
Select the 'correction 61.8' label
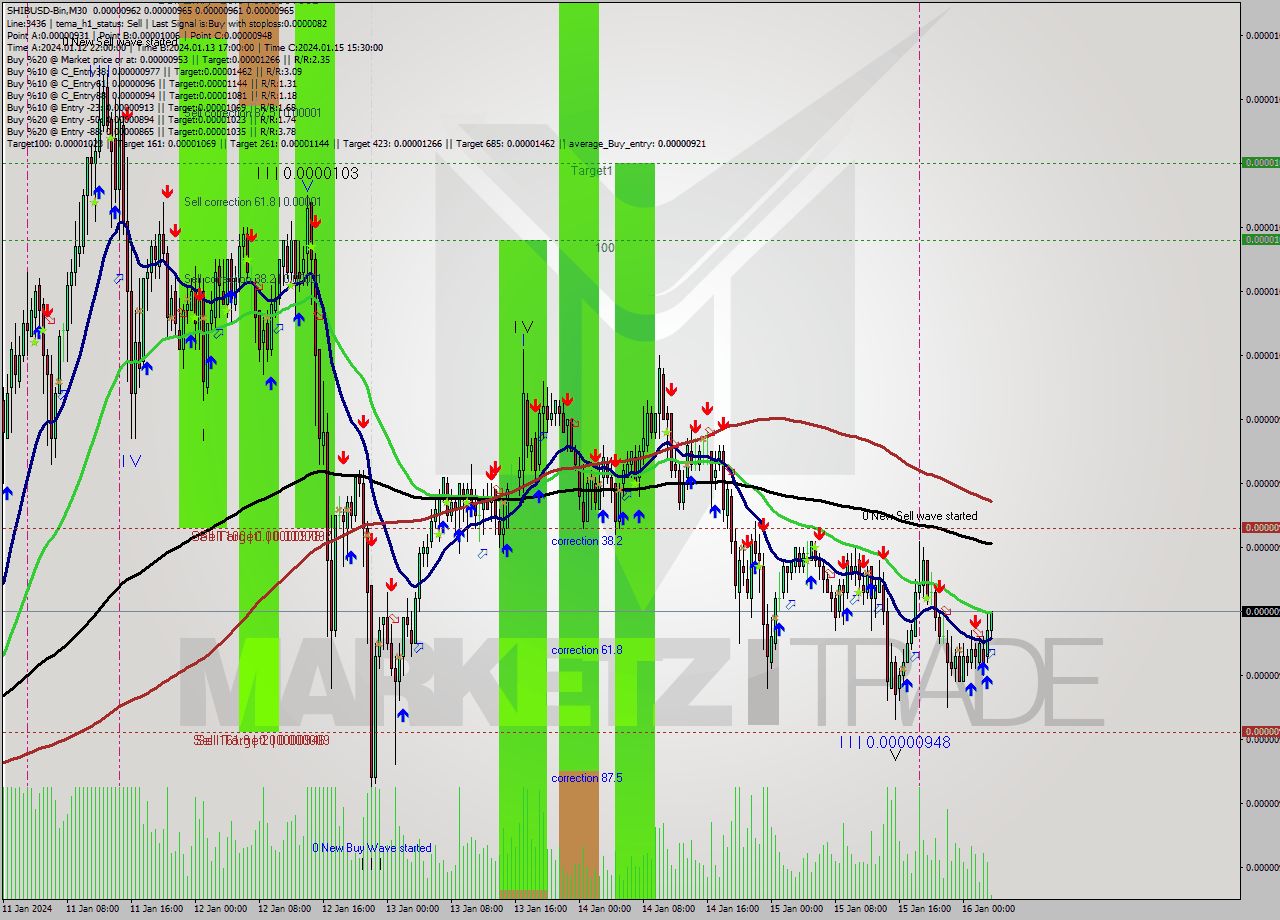pyautogui.click(x=587, y=650)
